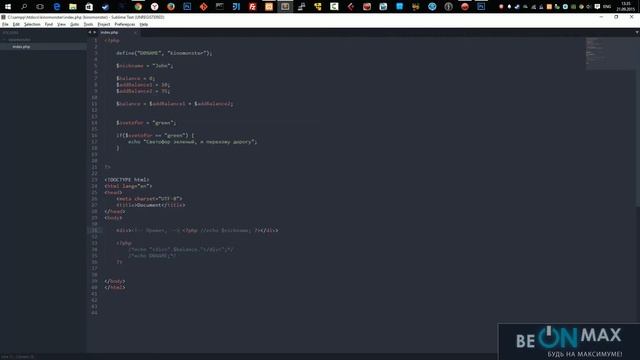The width and height of the screenshot is (640, 360).
Task: Close the index.php tab
Action: point(135,32)
